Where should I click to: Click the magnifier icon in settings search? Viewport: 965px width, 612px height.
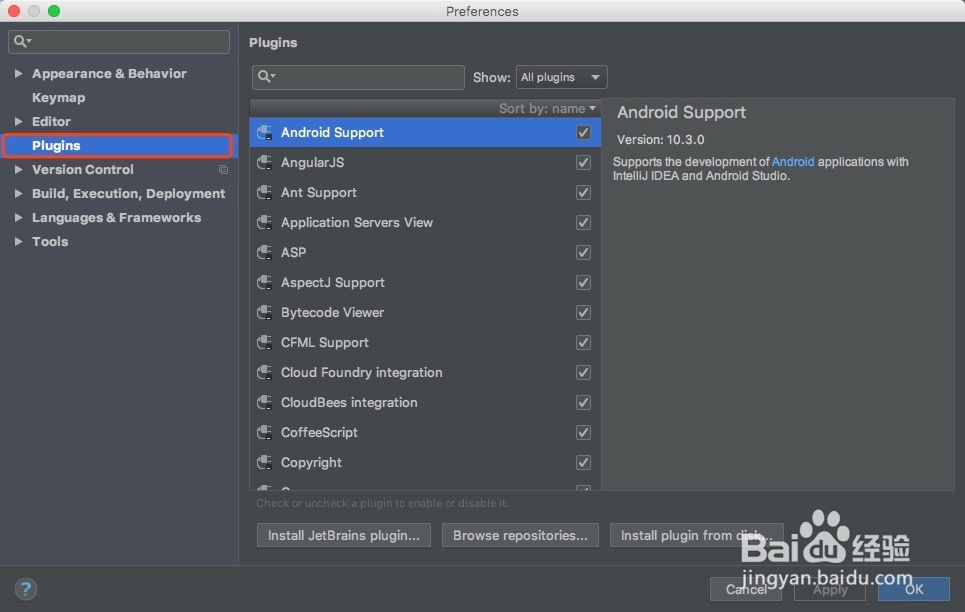point(22,41)
